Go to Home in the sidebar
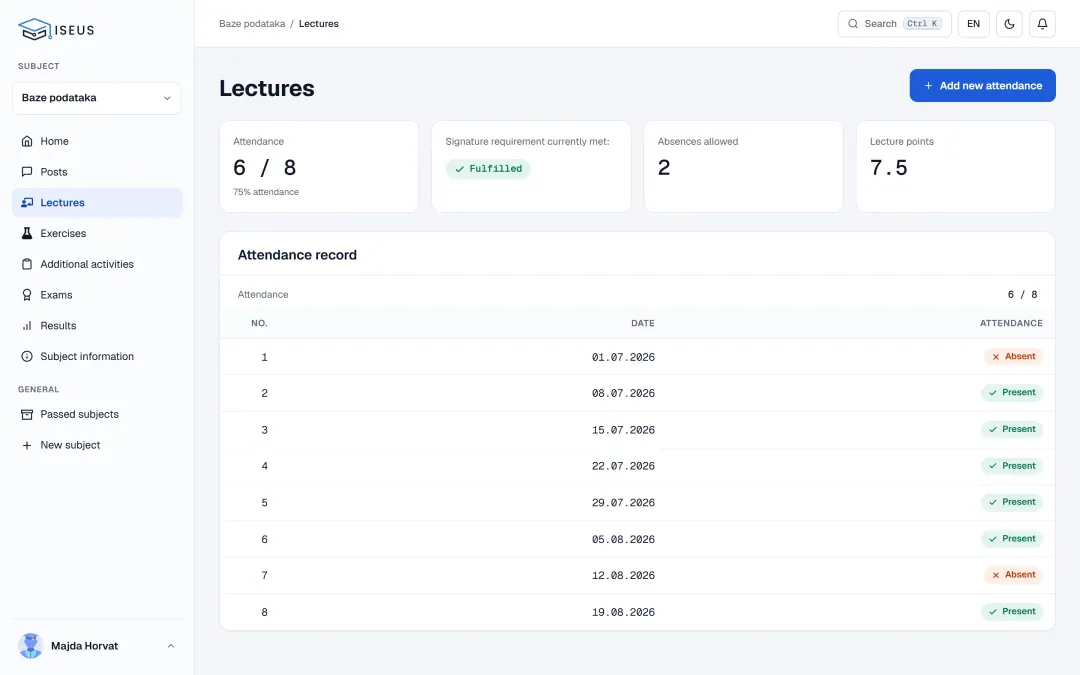 pos(97,141)
